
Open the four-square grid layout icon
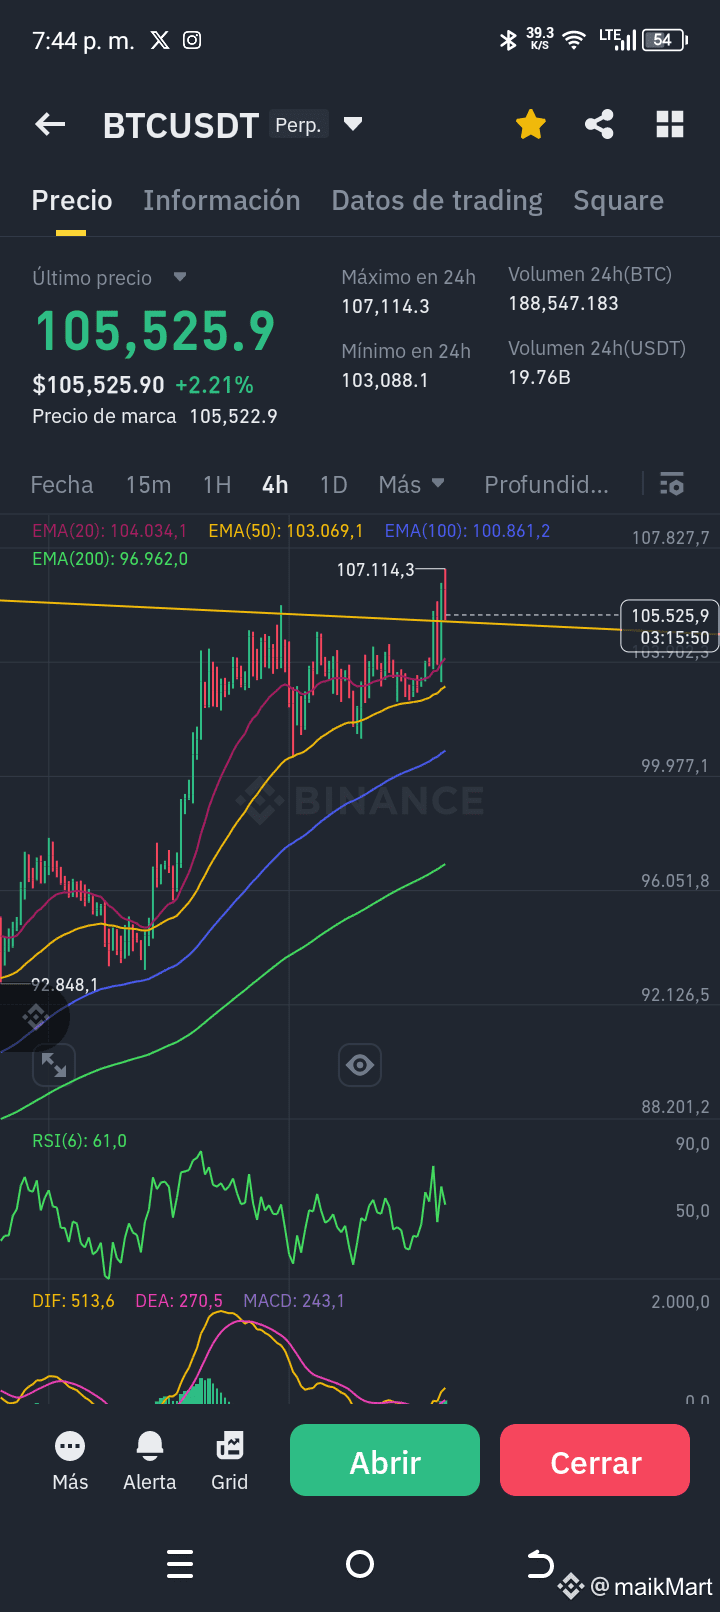[x=670, y=125]
